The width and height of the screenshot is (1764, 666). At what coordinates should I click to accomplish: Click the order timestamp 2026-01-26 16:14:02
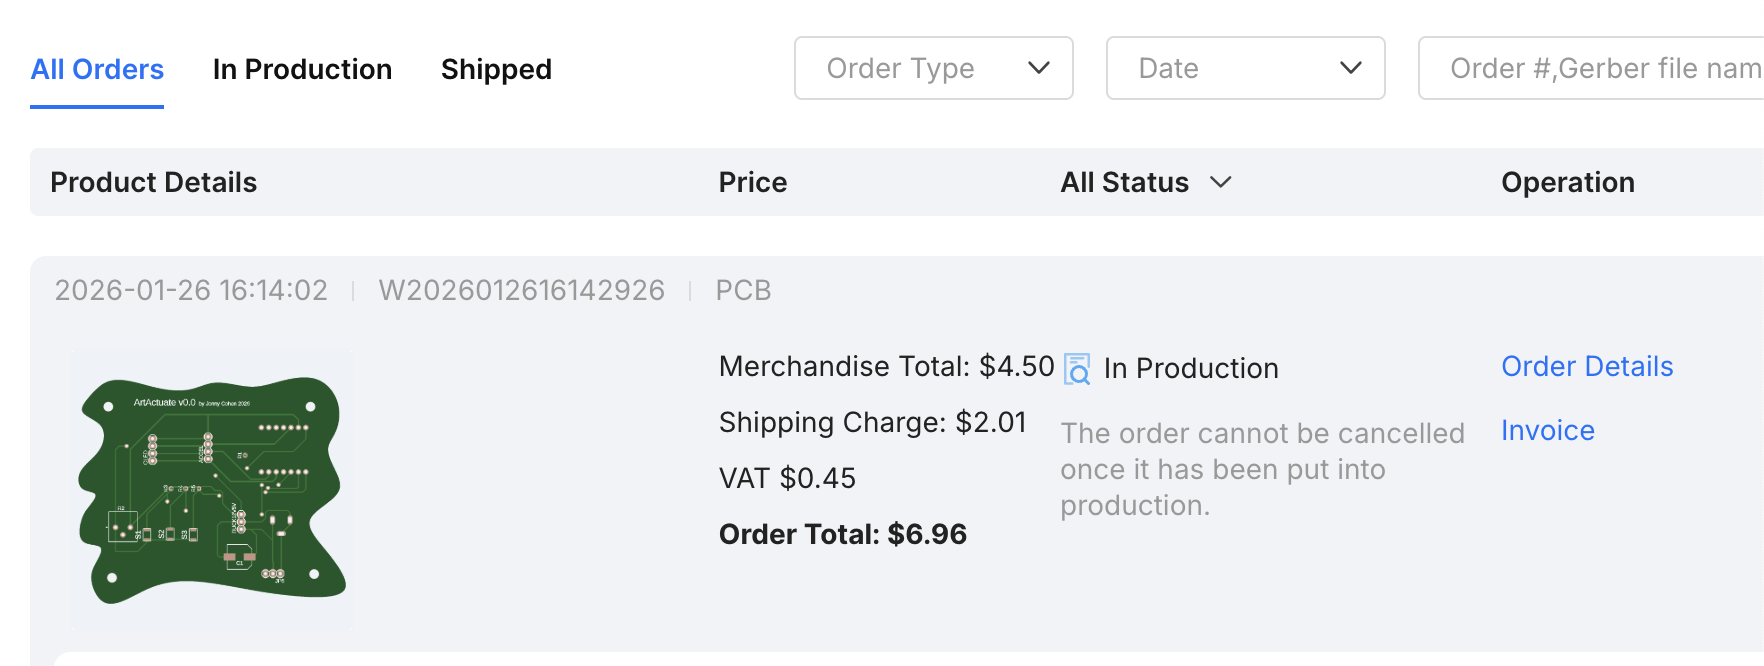(x=191, y=290)
